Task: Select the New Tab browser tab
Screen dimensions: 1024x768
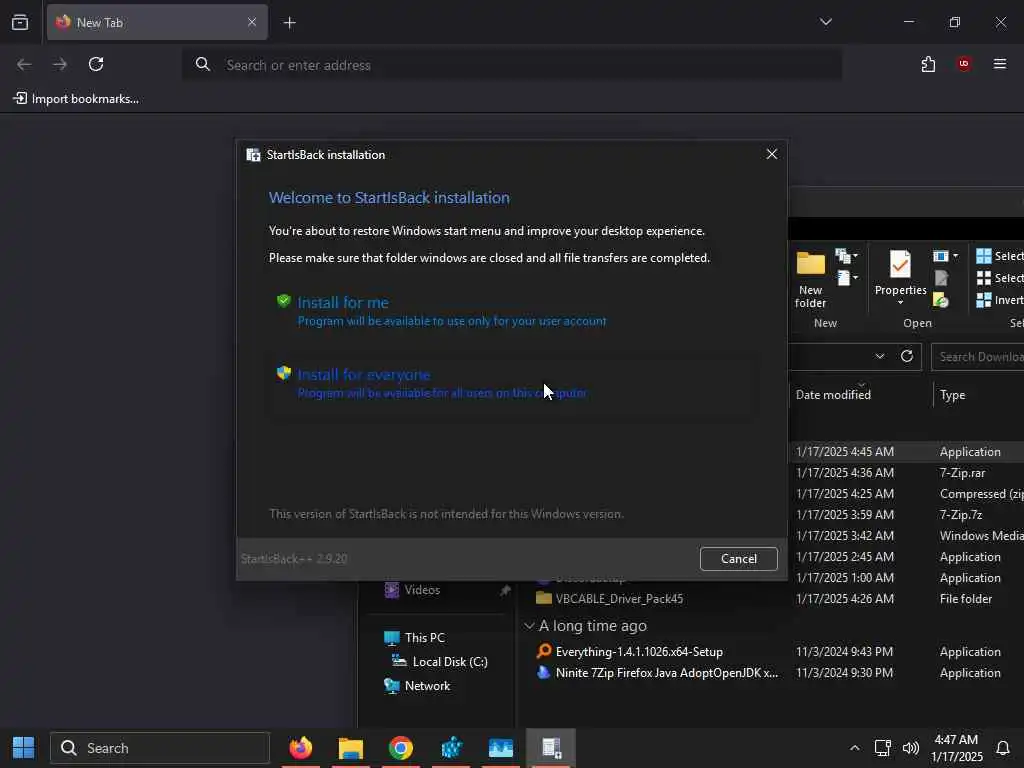Action: (157, 22)
